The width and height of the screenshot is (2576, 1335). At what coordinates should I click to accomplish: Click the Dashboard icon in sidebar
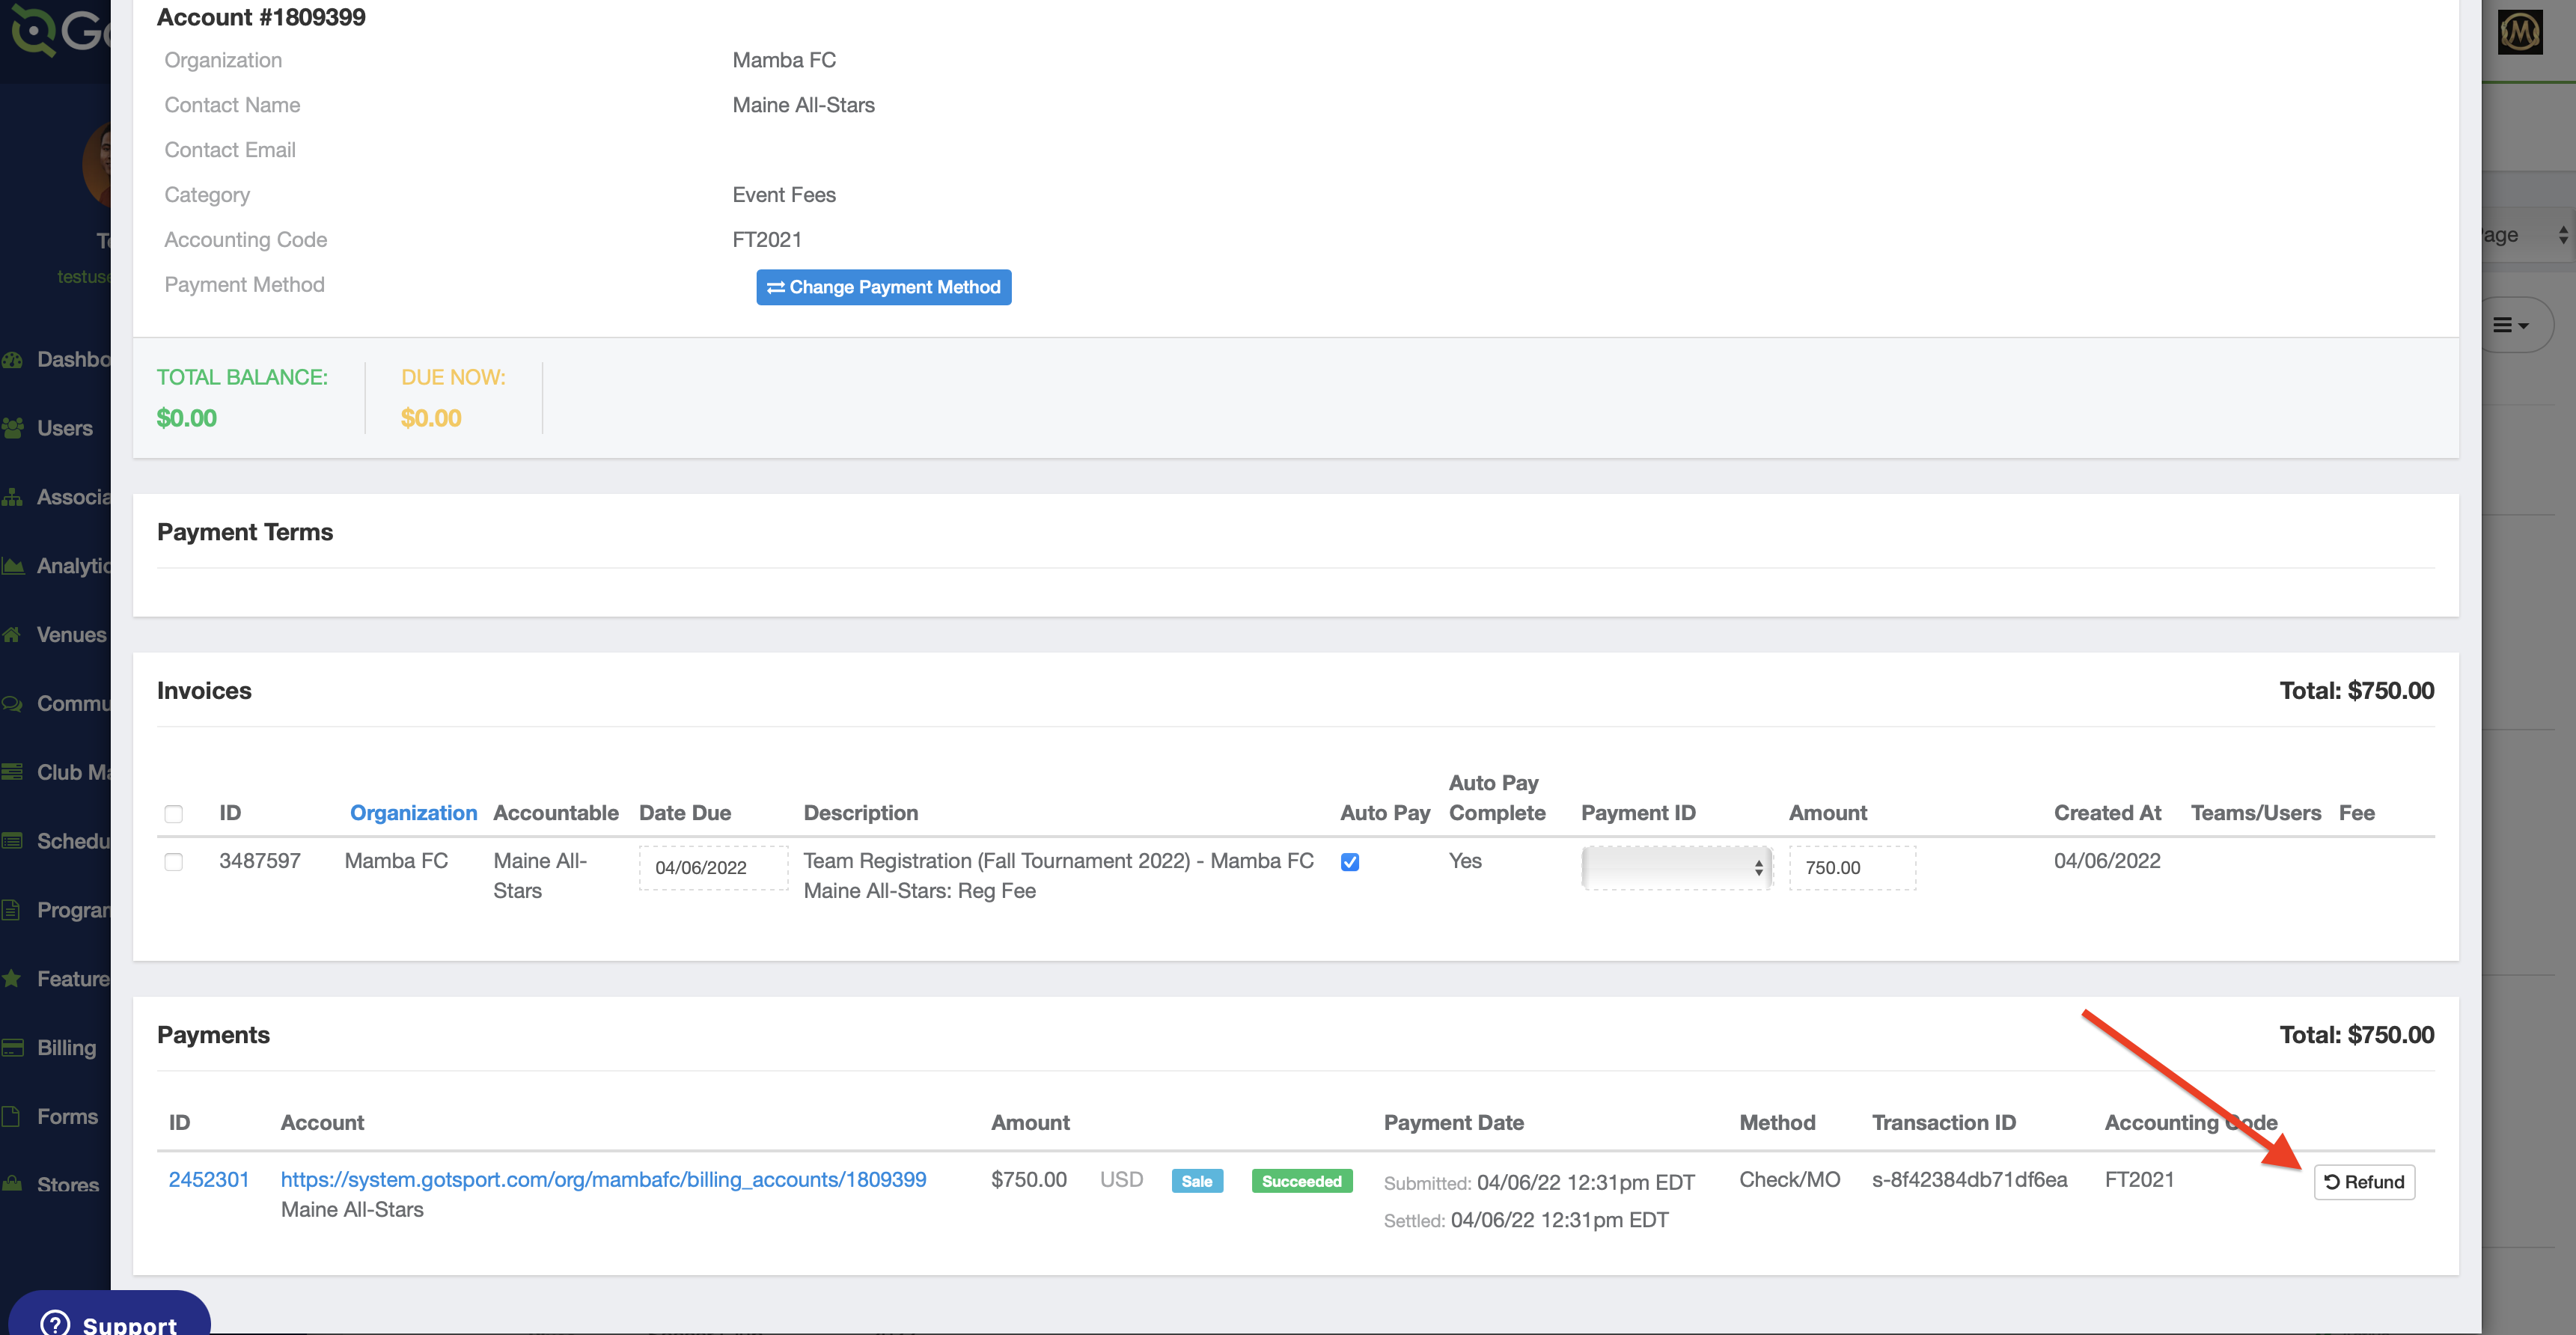pyautogui.click(x=12, y=360)
